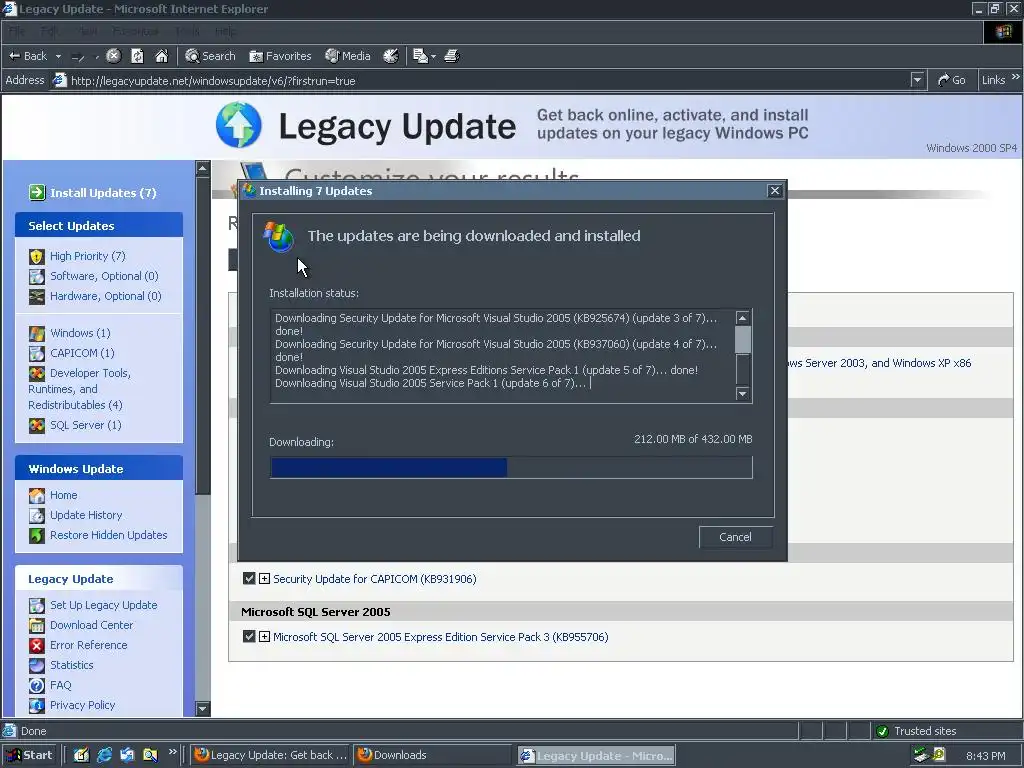The height and width of the screenshot is (768, 1024).
Task: Switch to Firefox Legacy Update: Get back taskbar item
Action: tap(271, 755)
